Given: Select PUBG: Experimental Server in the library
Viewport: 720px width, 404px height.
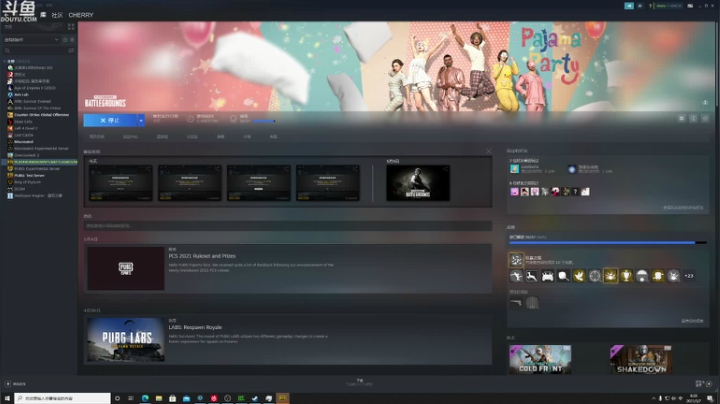Looking at the screenshot, I should [x=38, y=168].
